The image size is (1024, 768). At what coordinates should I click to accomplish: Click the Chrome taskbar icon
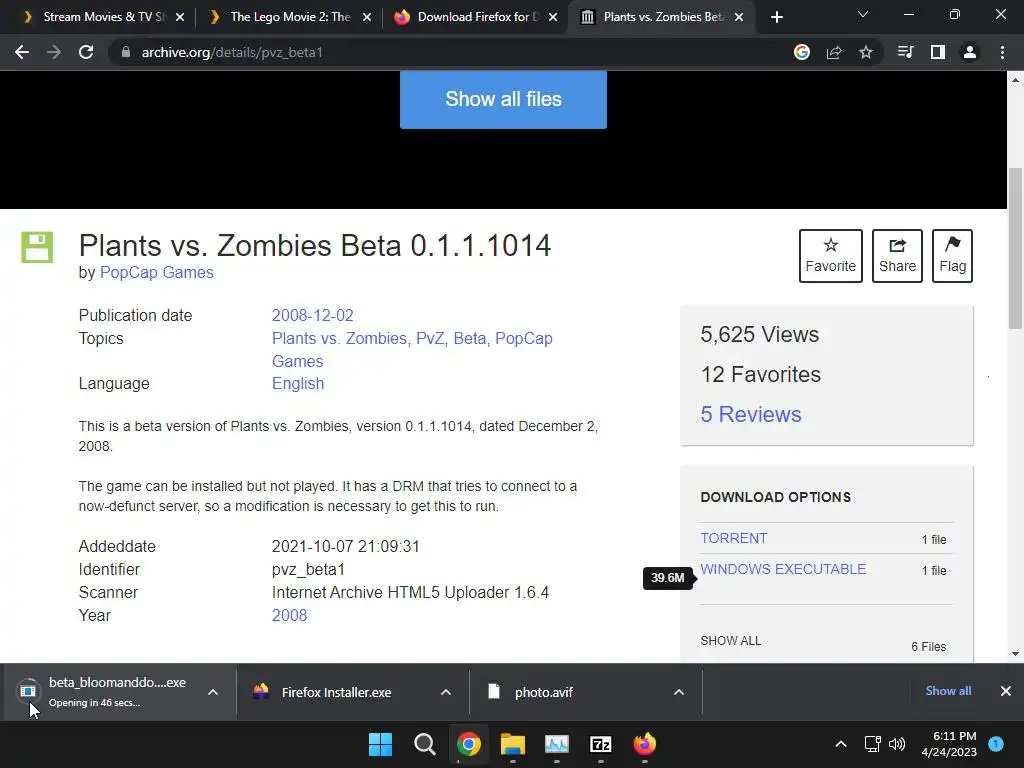[x=469, y=744]
